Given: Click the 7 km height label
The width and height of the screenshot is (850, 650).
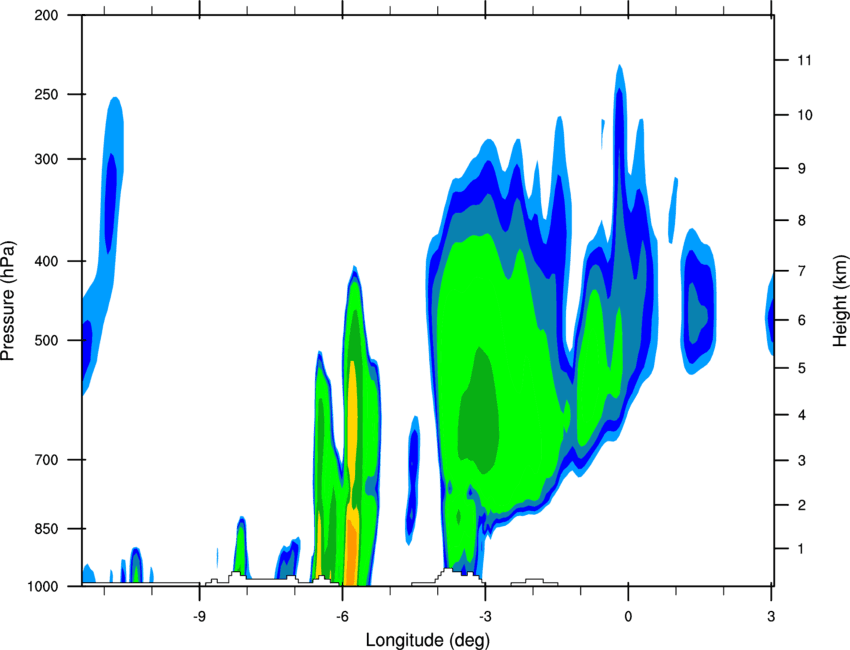Looking at the screenshot, I should pos(802,270).
